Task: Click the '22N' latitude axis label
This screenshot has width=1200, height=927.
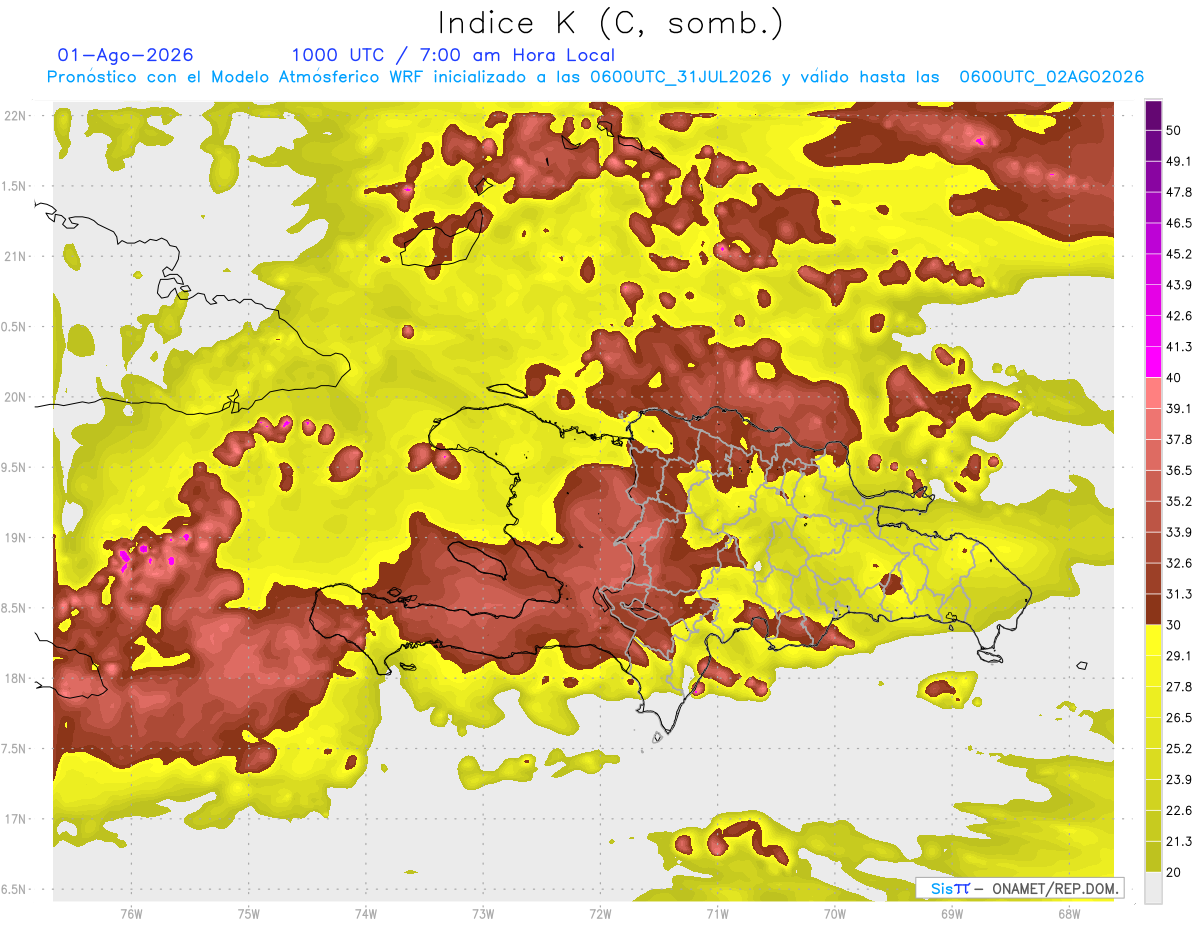Action: [x=17, y=116]
